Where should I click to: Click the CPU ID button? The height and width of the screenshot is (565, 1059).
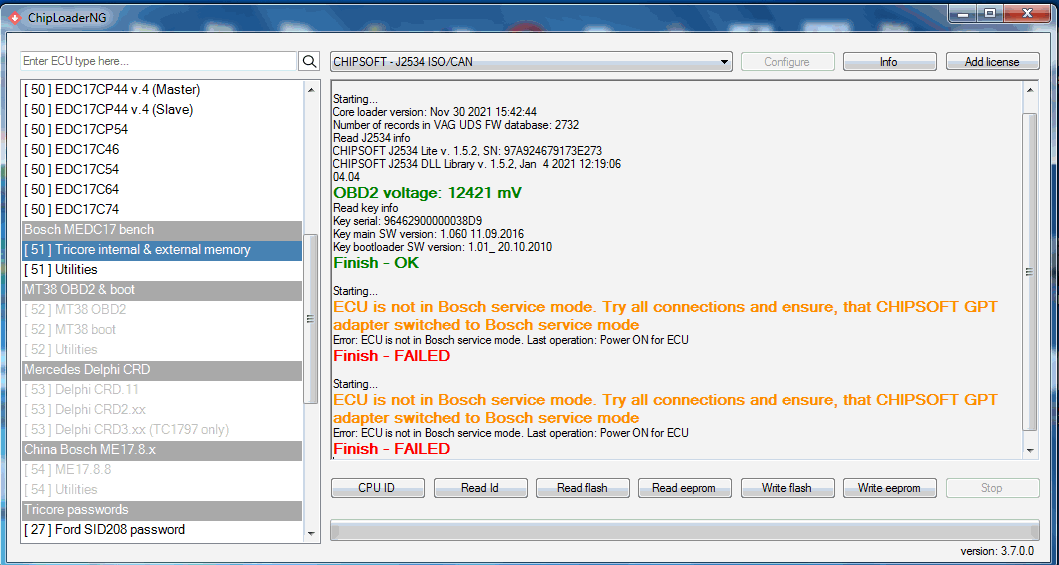point(377,488)
